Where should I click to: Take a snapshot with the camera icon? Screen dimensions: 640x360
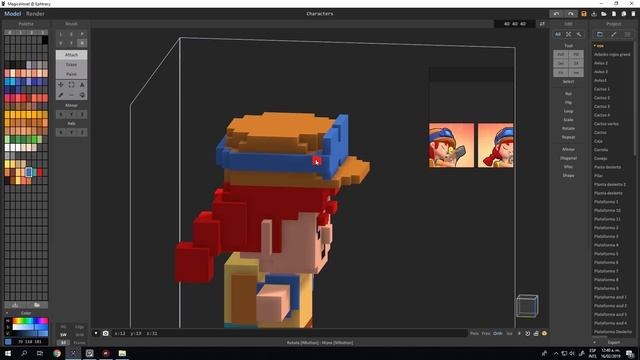pos(106,333)
